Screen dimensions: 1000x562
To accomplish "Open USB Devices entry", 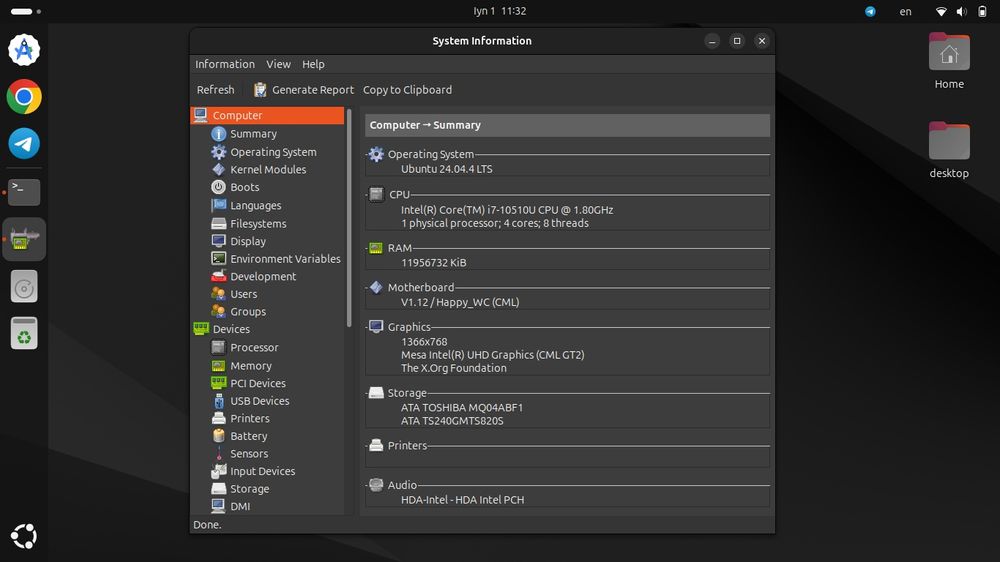I will tap(260, 401).
